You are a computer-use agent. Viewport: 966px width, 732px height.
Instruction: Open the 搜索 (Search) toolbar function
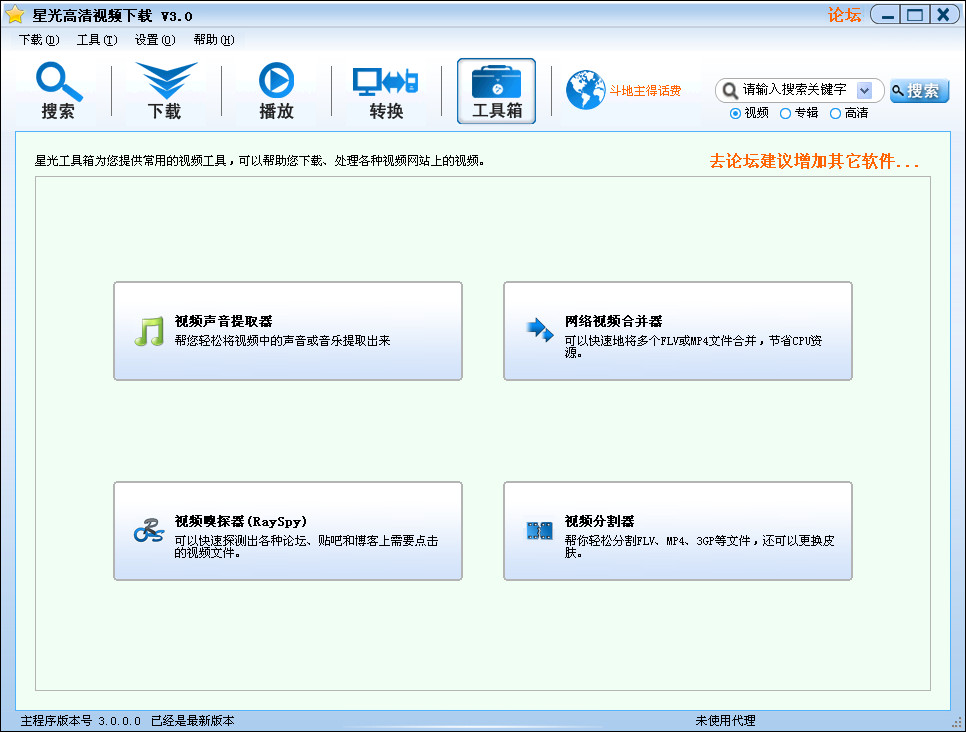click(x=57, y=90)
